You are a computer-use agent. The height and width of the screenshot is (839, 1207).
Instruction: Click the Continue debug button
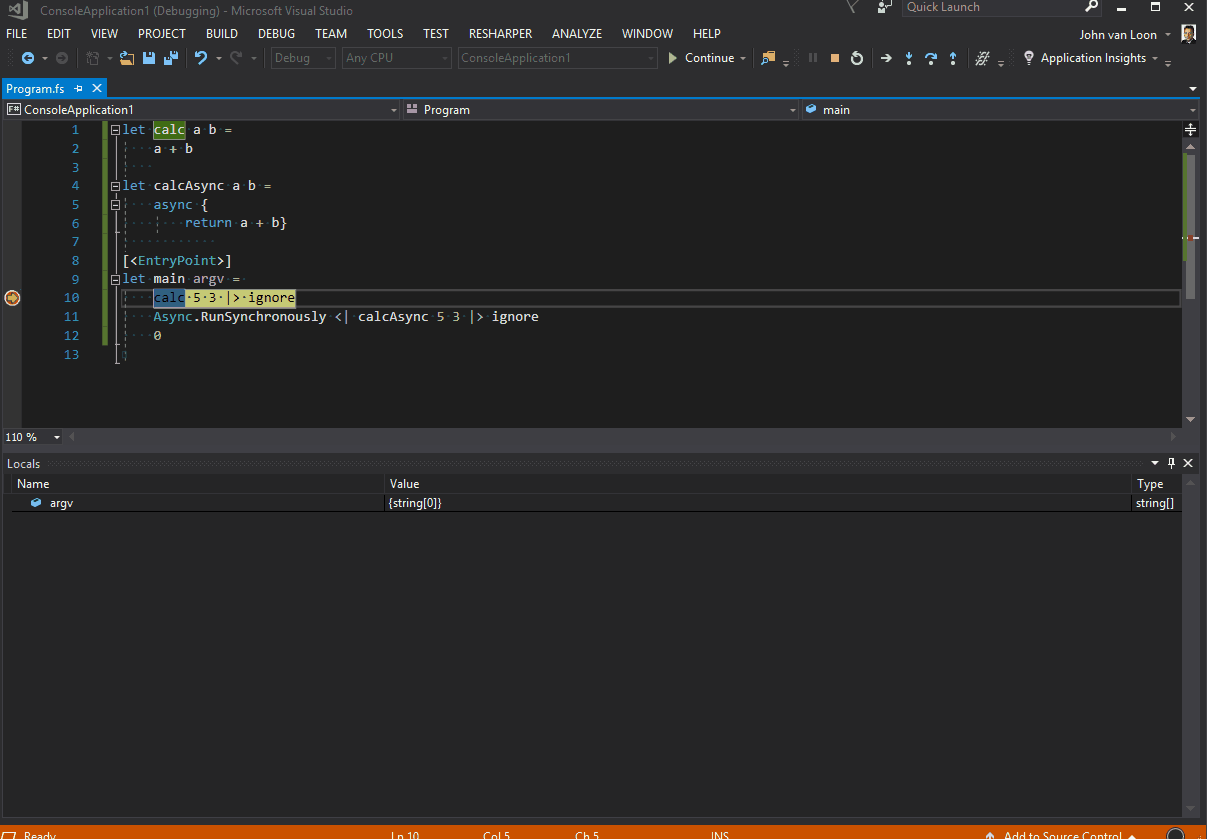706,58
